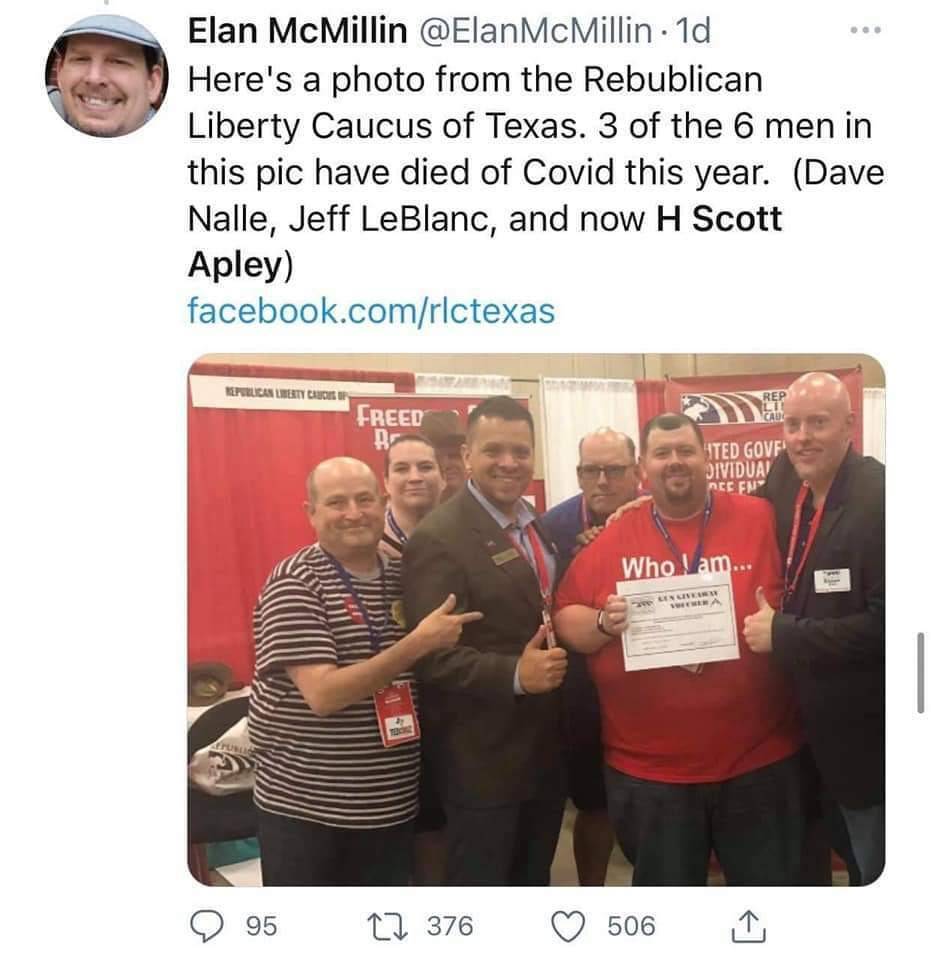Open the 1d timestamp permalink
Viewport: 931px width, 960px height.
pyautogui.click(x=692, y=31)
